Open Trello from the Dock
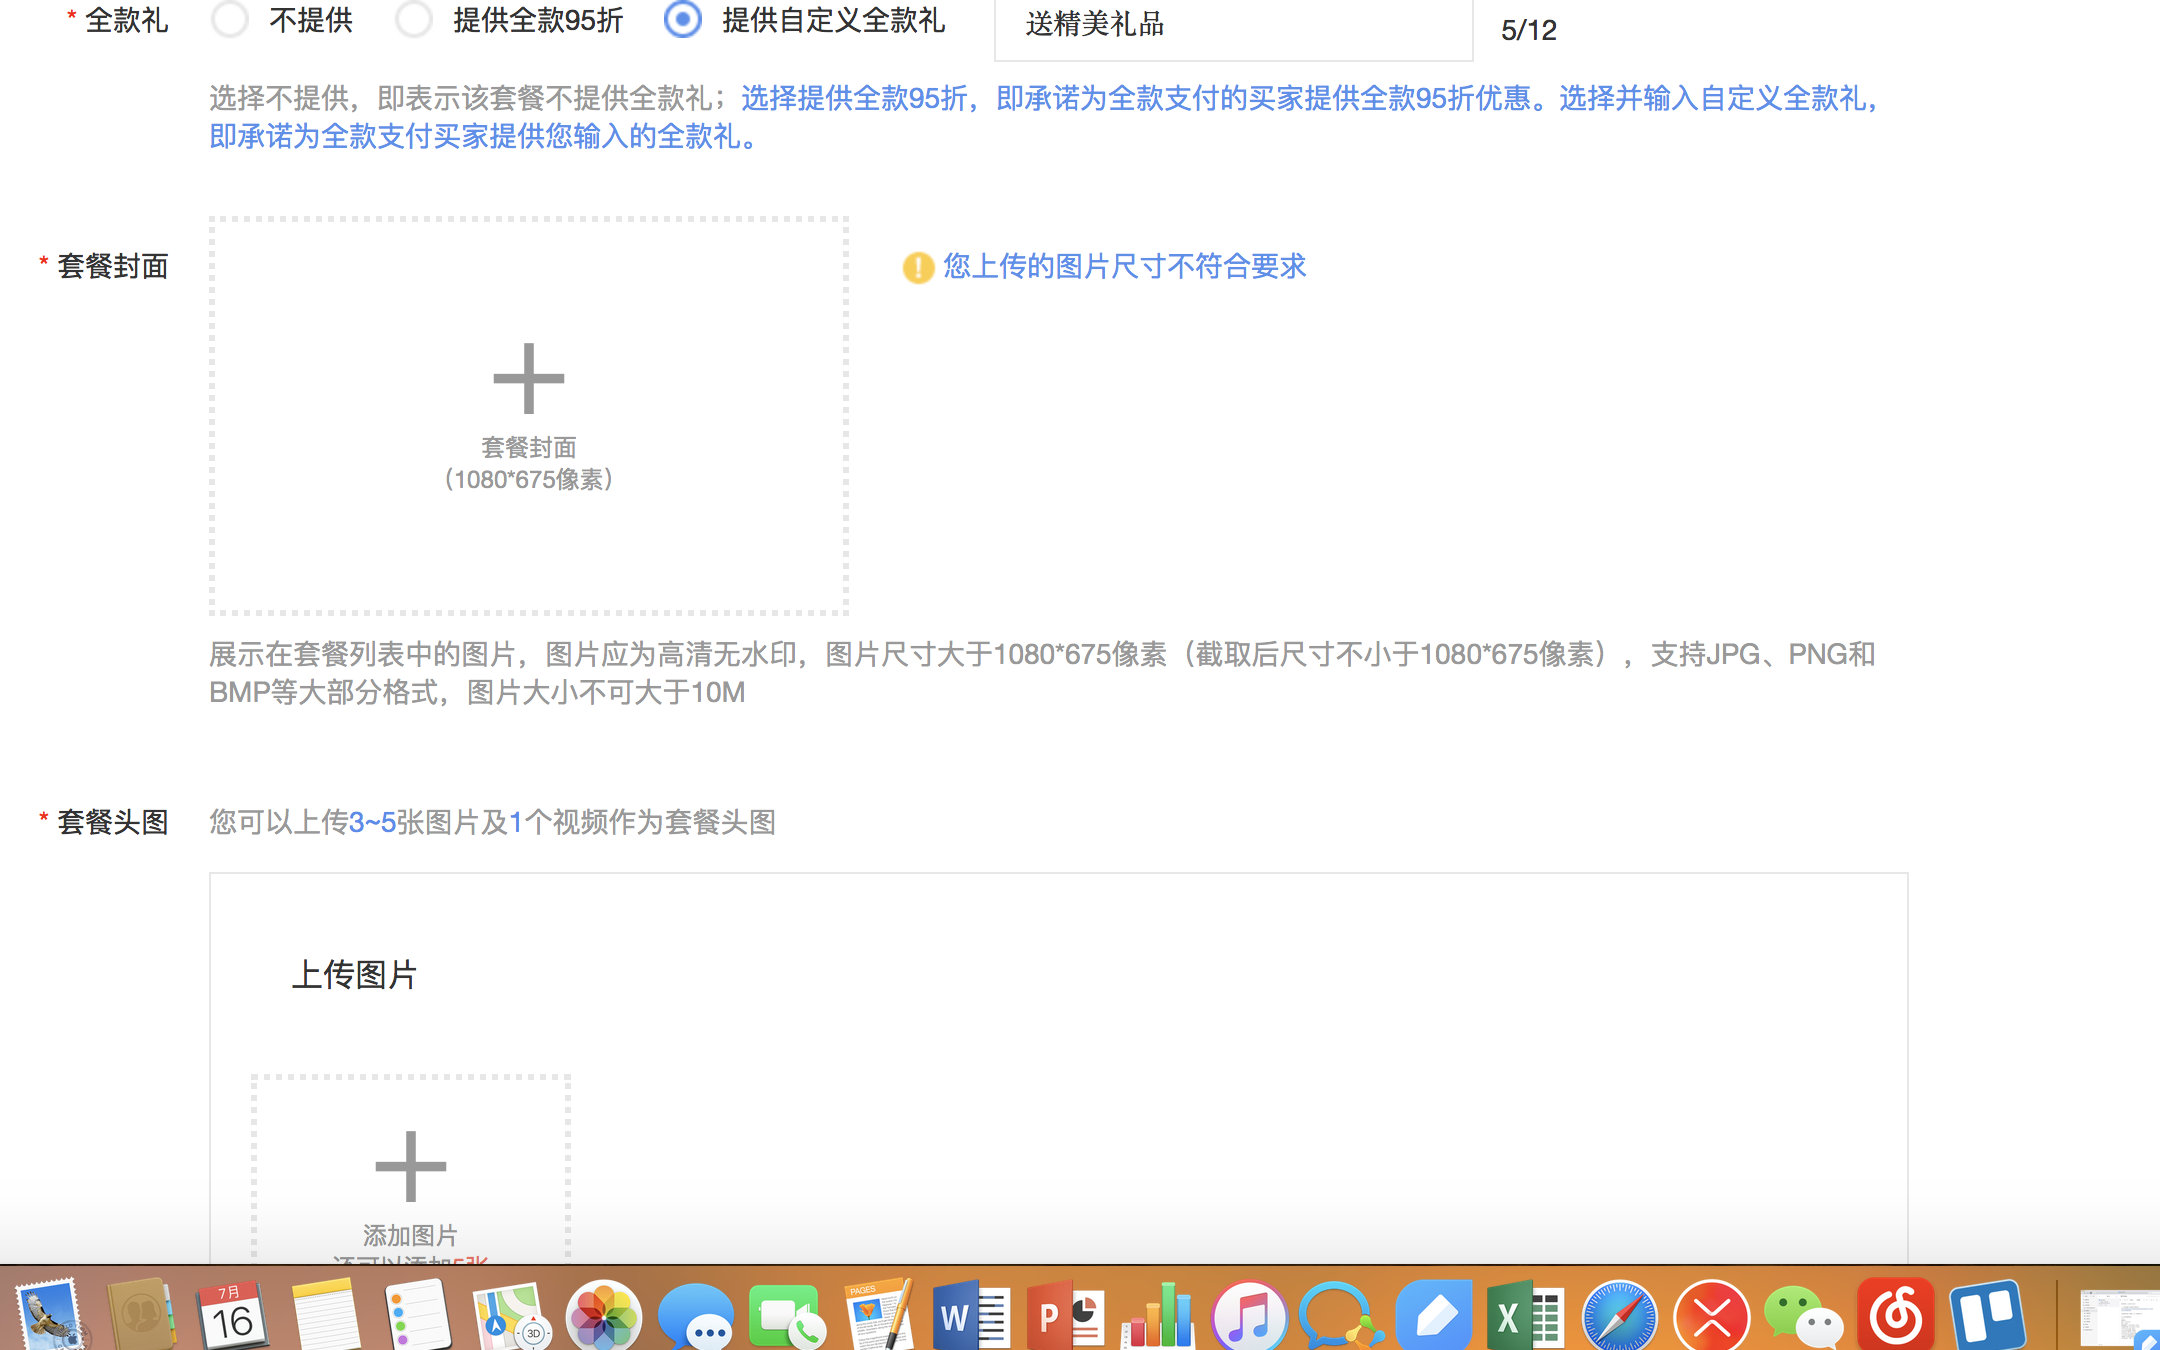The image size is (2160, 1350). click(x=1987, y=1313)
